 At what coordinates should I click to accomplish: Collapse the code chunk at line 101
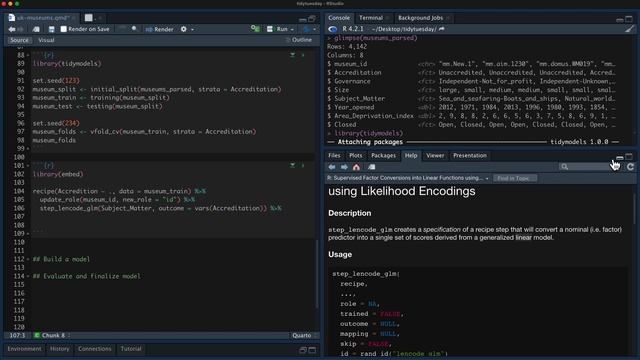(x=28, y=166)
